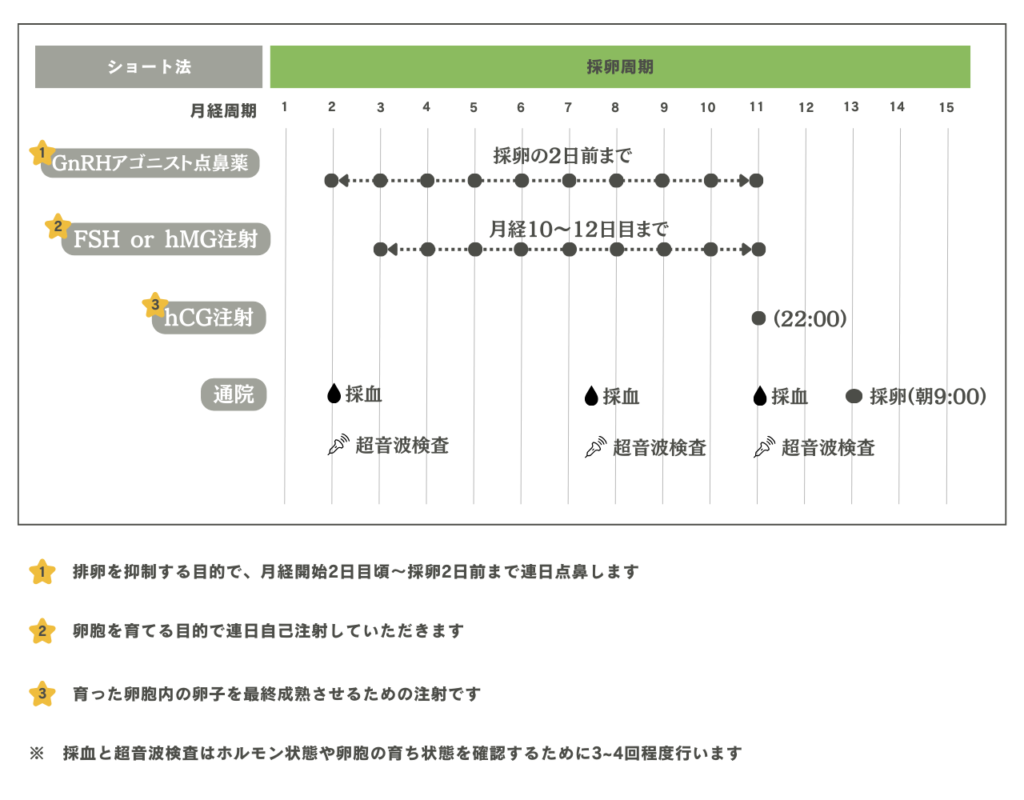Expand the arrow ending at 採卵の2日前まで

coord(742,180)
